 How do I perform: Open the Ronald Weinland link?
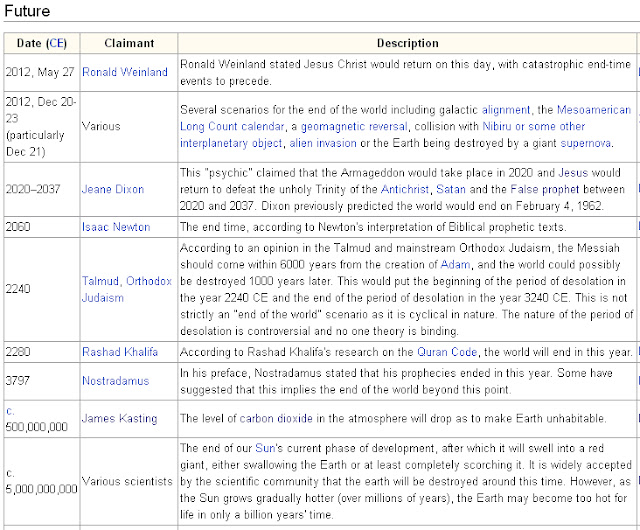(124, 72)
